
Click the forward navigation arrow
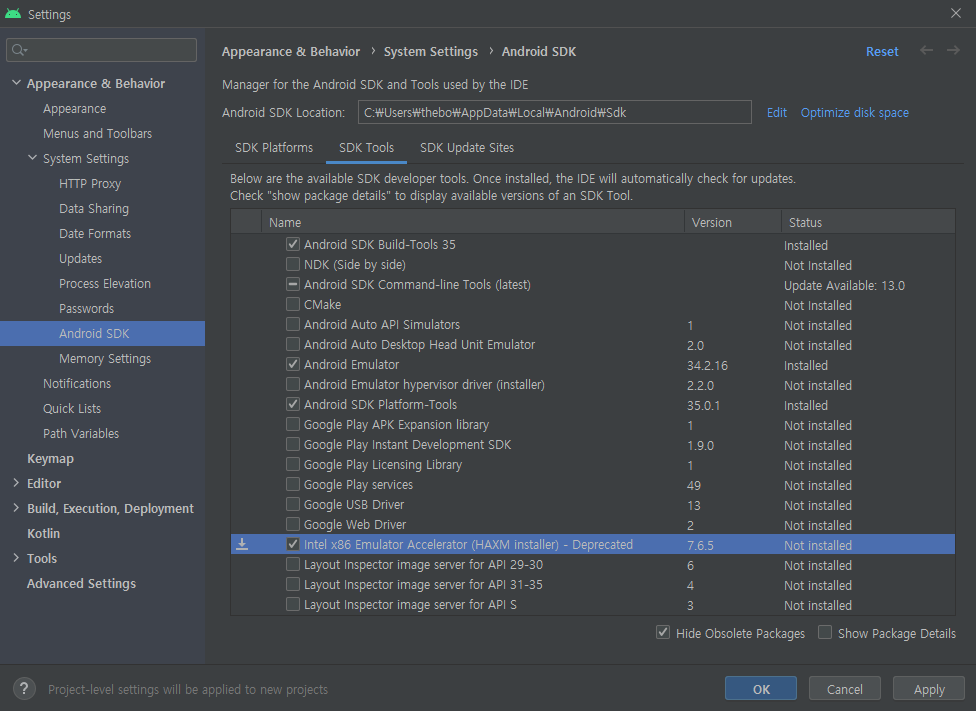click(x=953, y=50)
